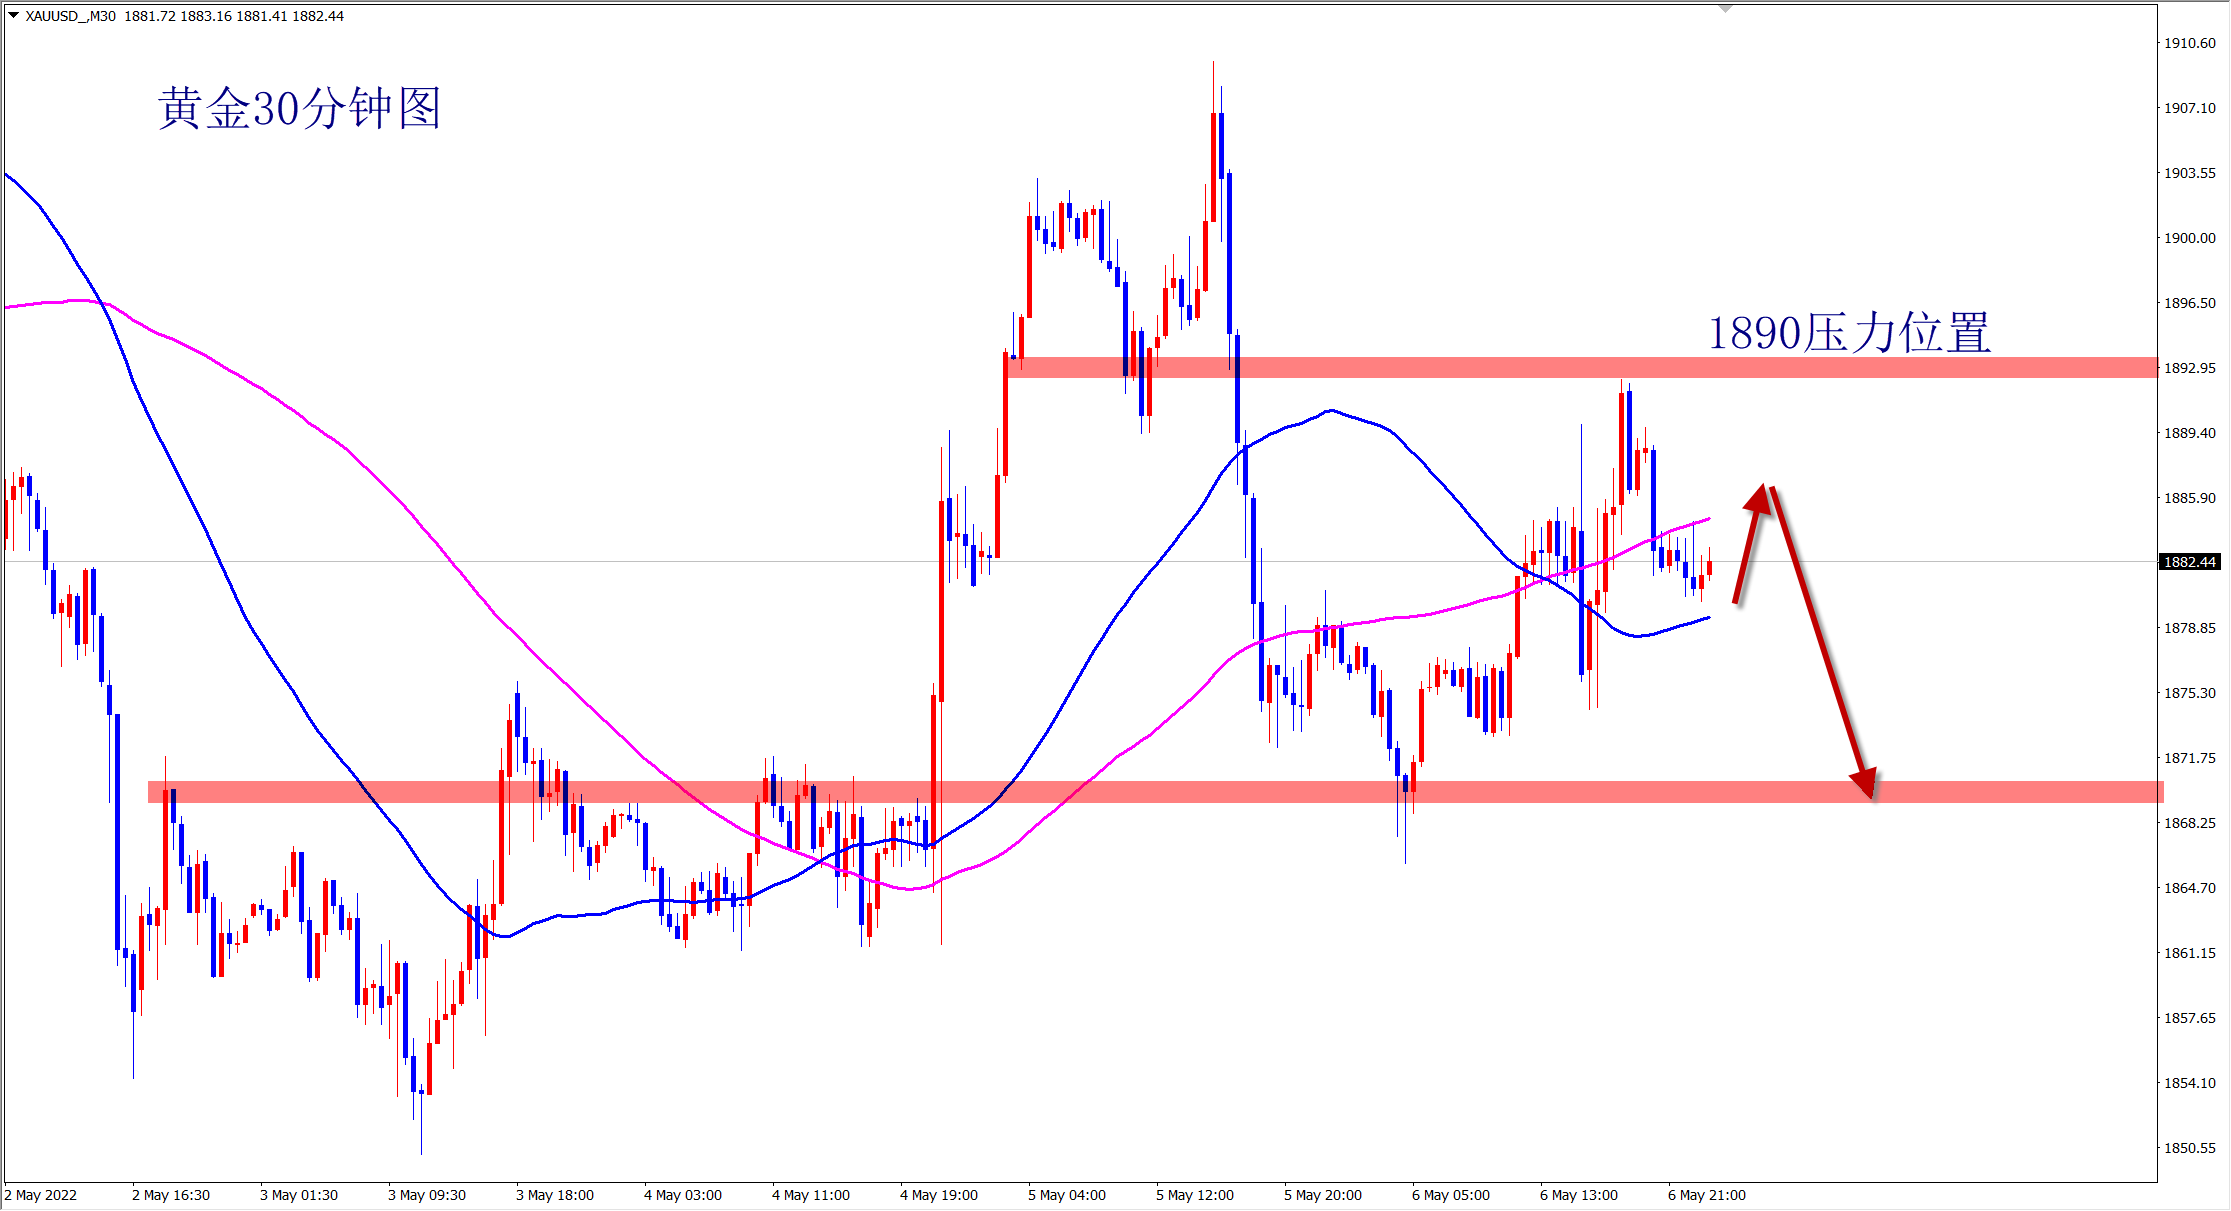2231x1211 pixels.
Task: Click the 1910.60 label on price scale
Action: tap(2189, 43)
